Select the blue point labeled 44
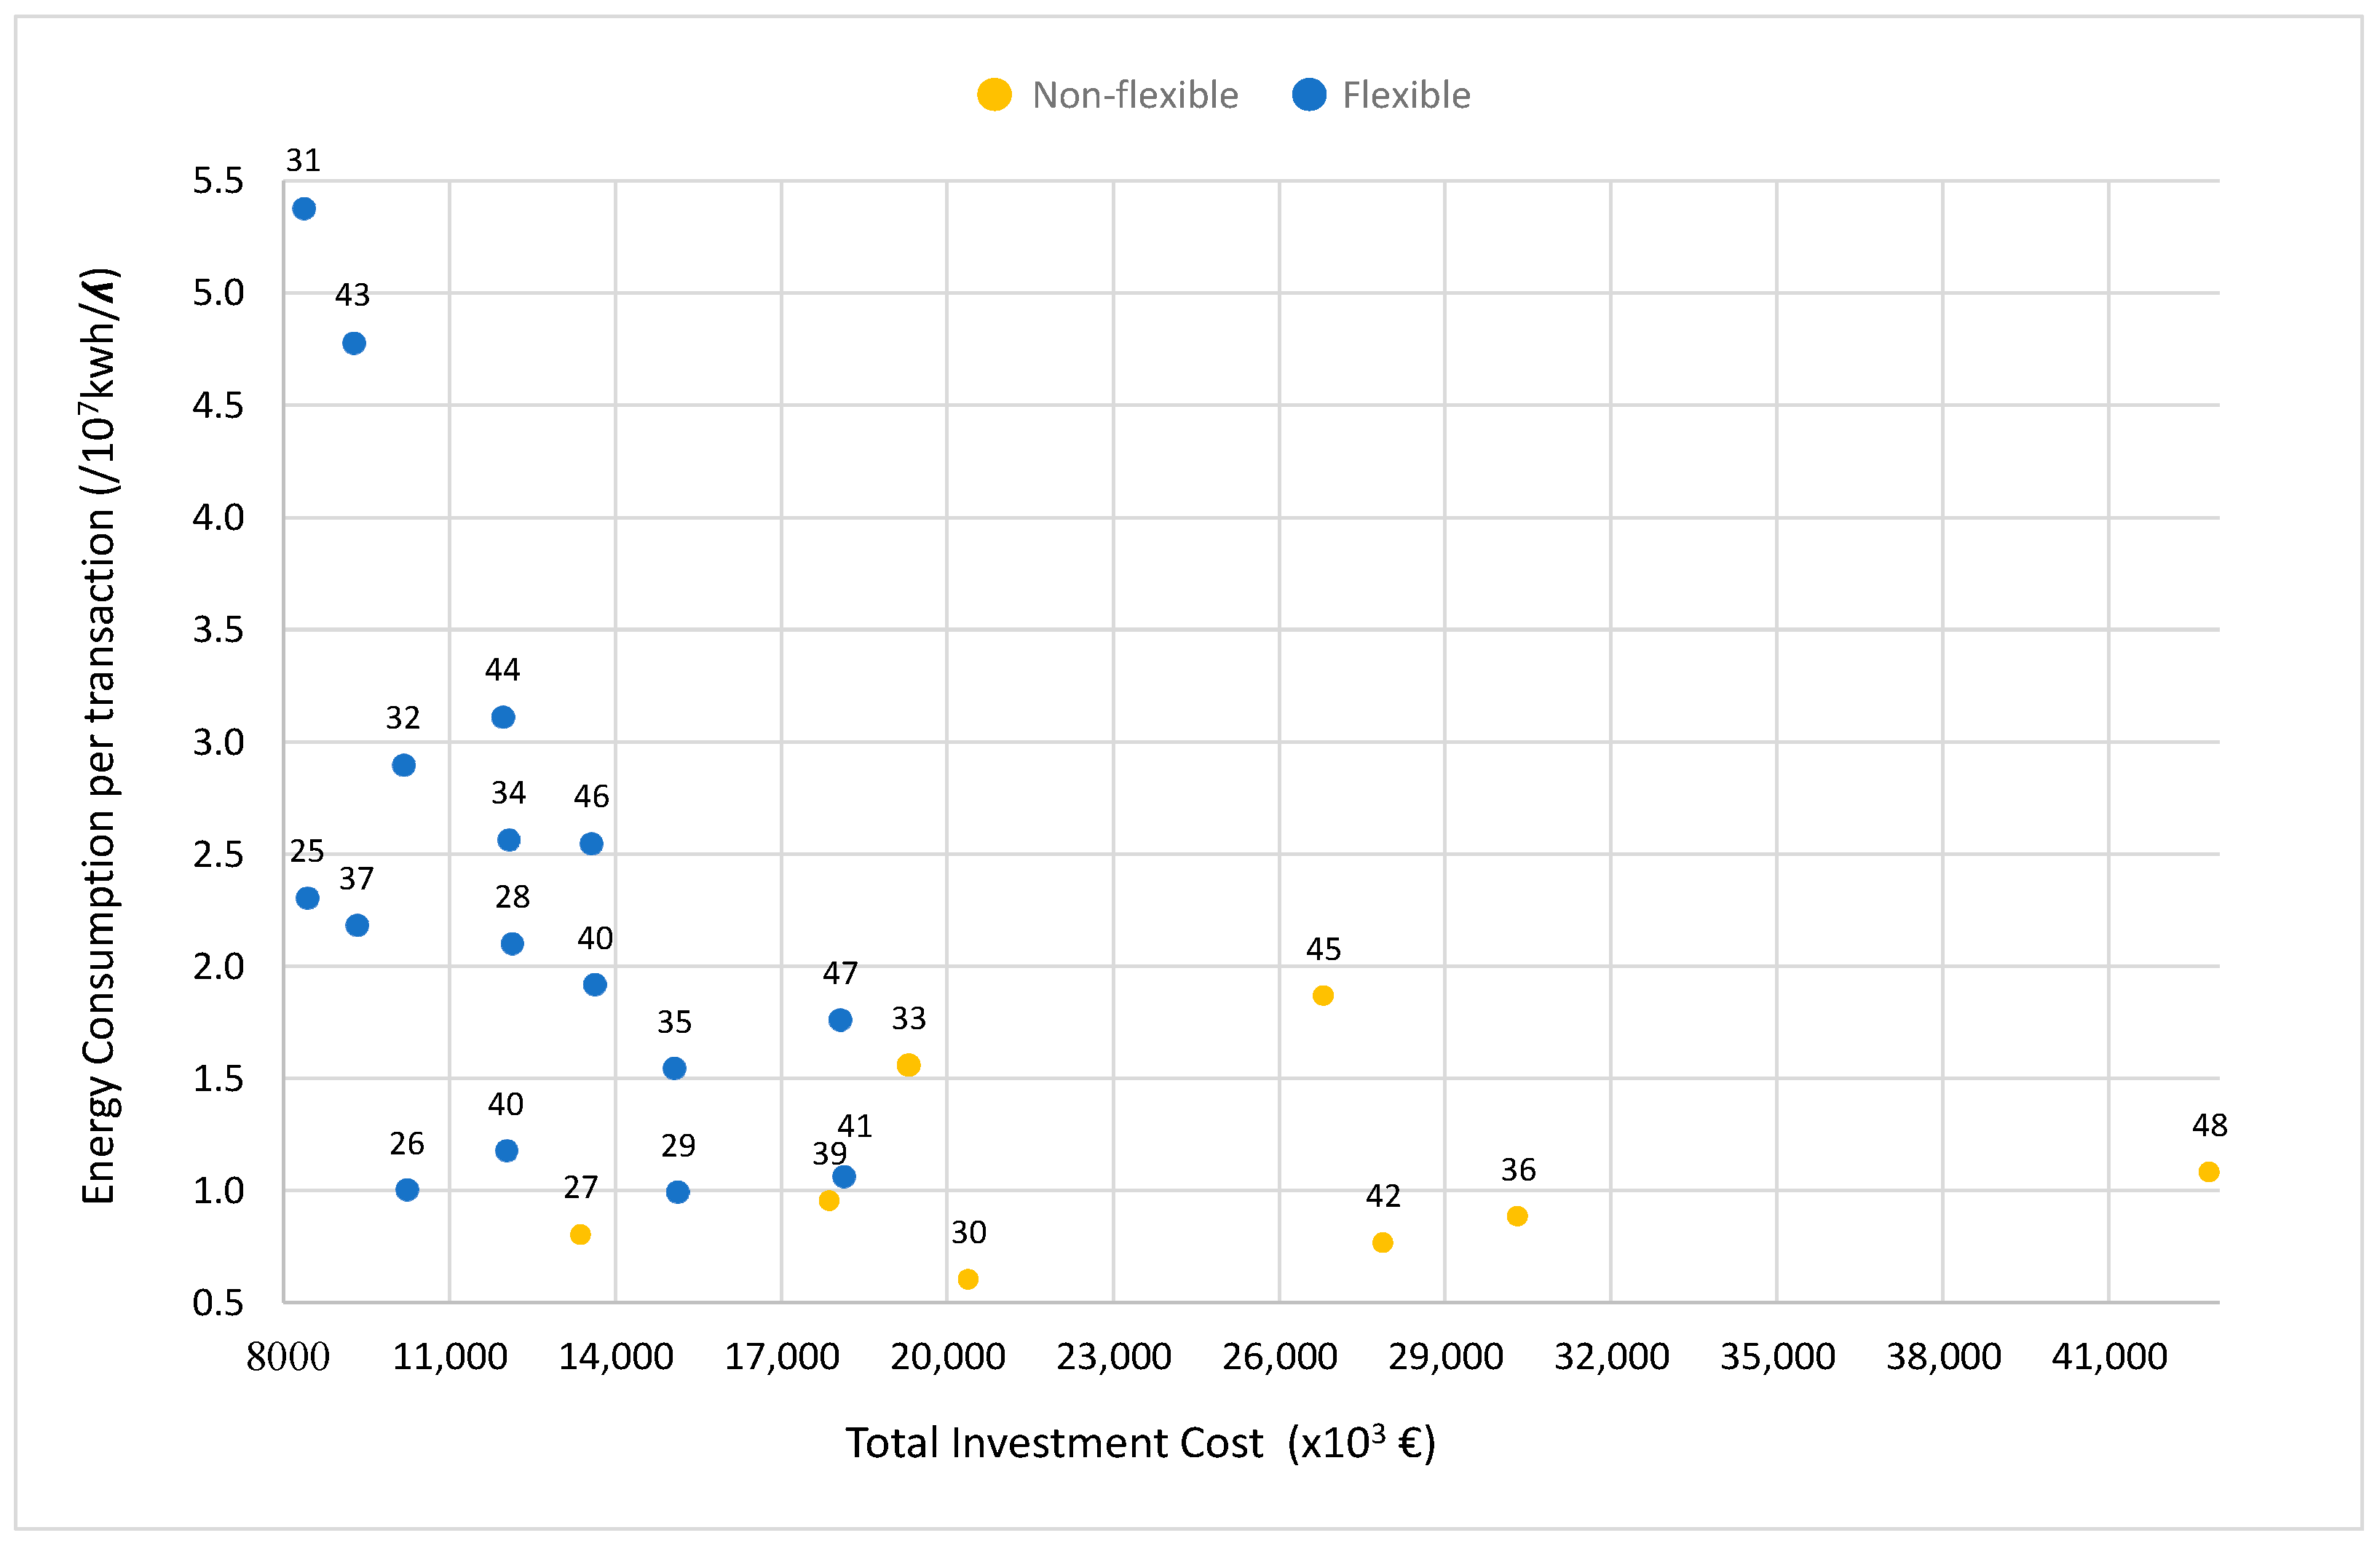The image size is (2380, 1546). [503, 717]
